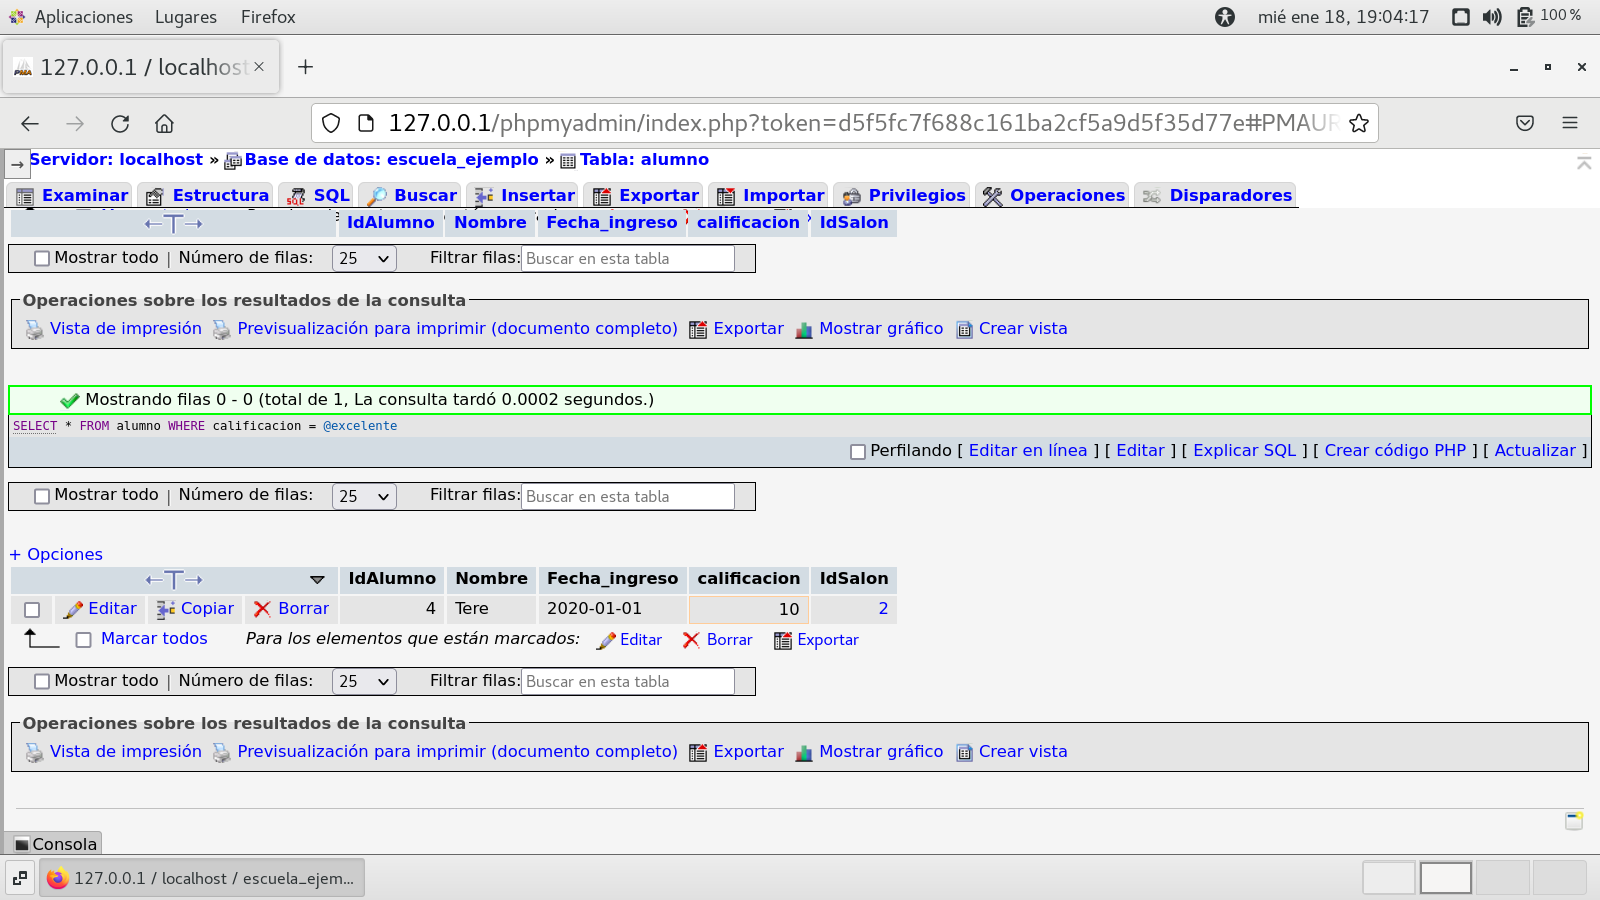This screenshot has width=1600, height=900.
Task: Check the row selection box for Tere
Action: tap(32, 610)
